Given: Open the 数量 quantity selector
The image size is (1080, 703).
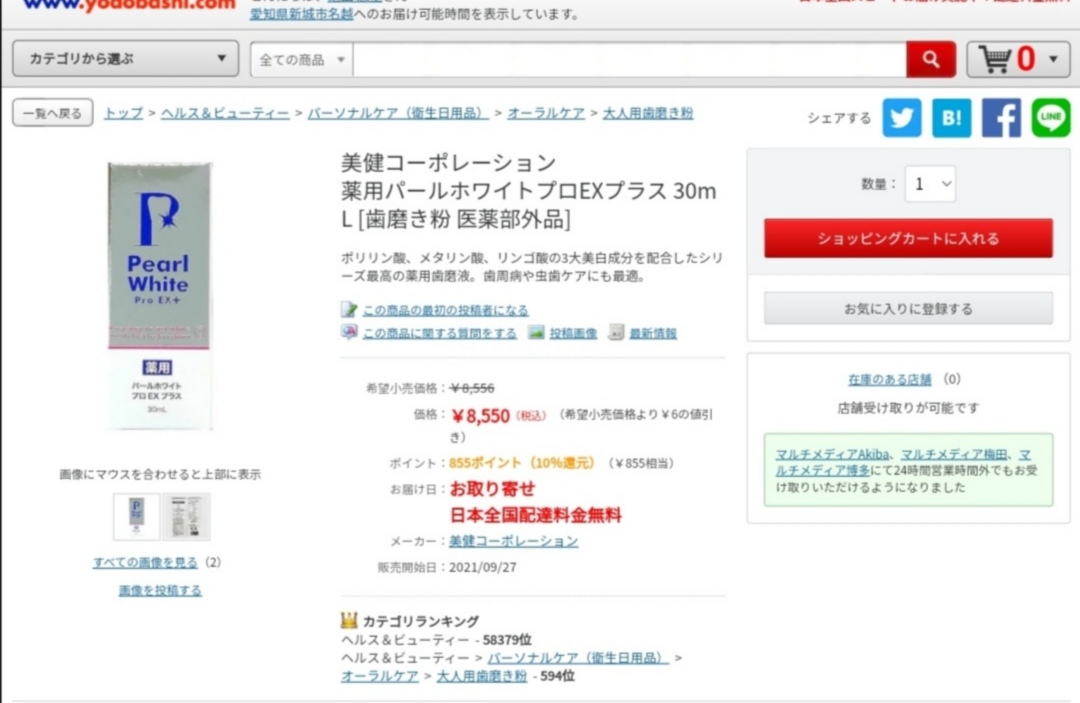Looking at the screenshot, I should coord(930,184).
